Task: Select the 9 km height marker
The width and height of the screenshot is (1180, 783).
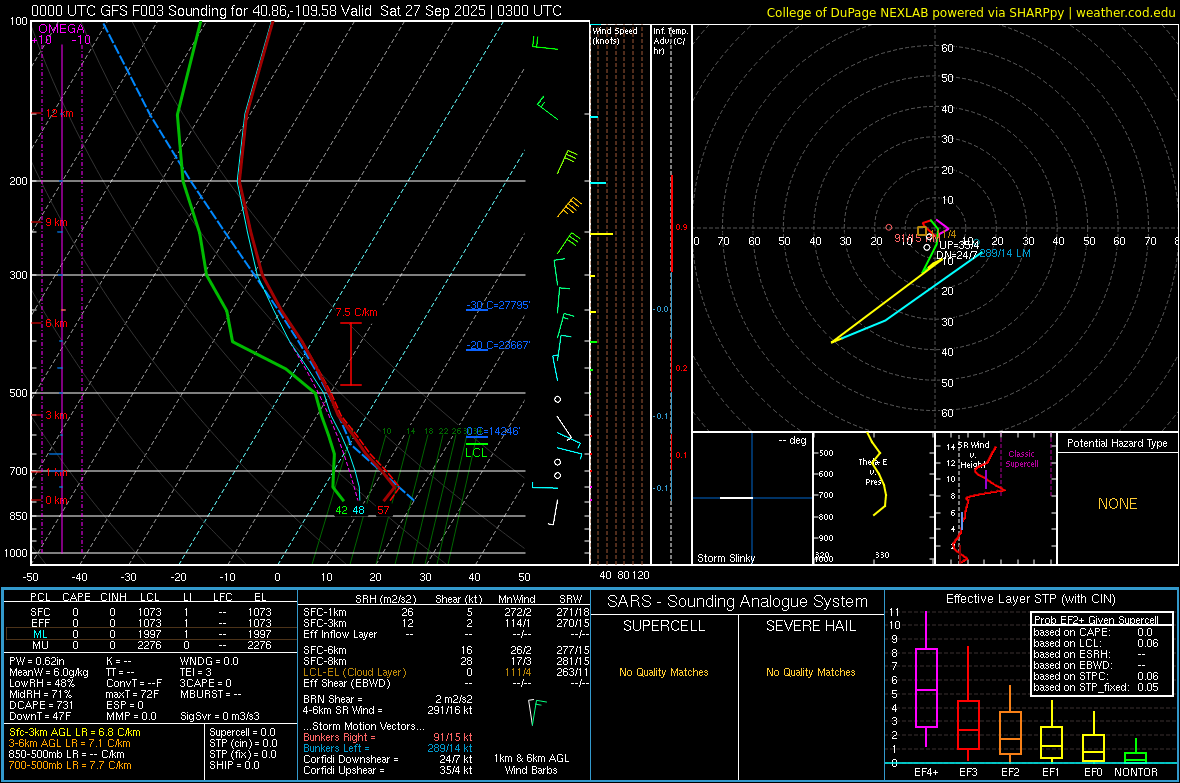Action: click(x=56, y=222)
